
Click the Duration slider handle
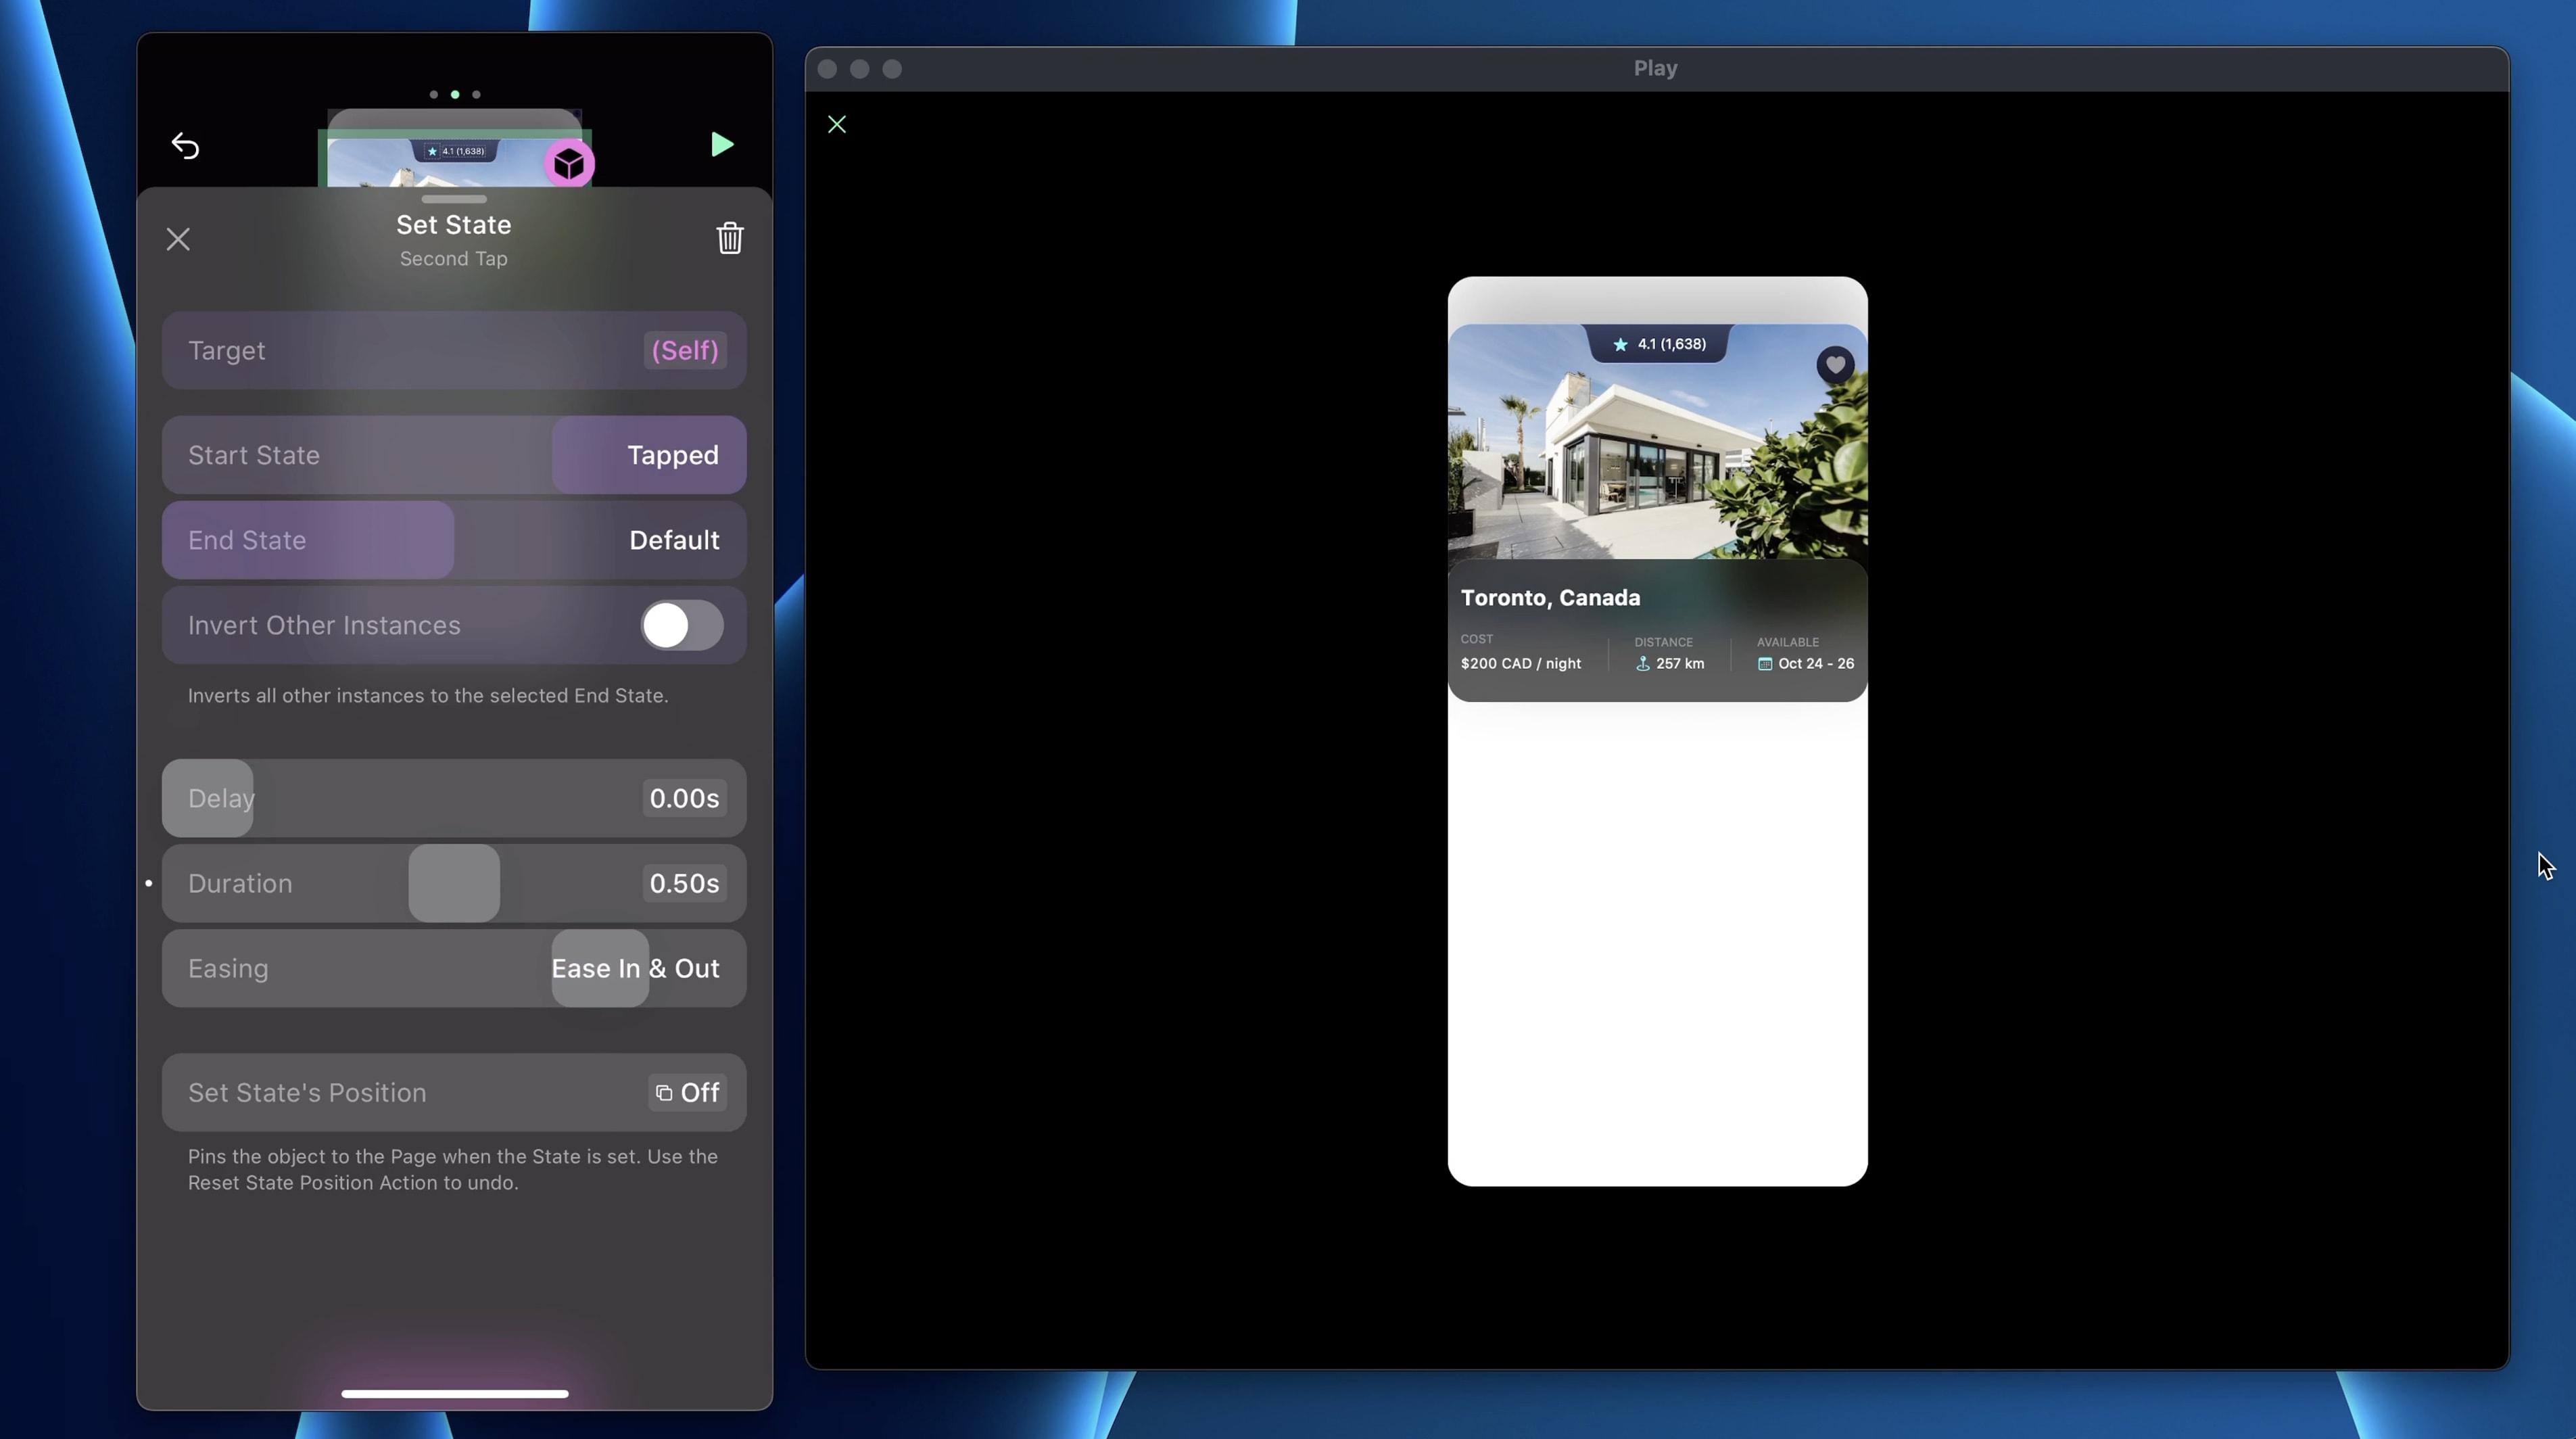click(454, 883)
